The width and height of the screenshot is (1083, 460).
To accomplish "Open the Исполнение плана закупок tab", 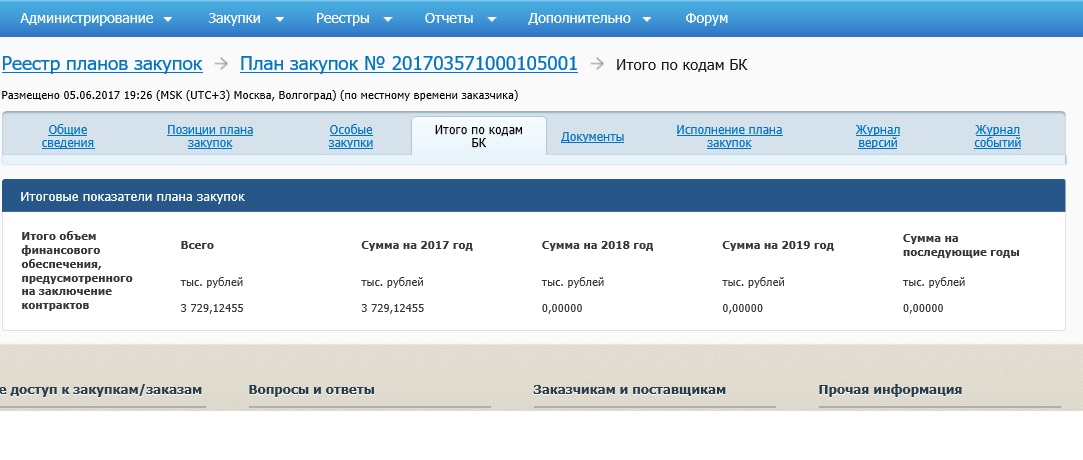I will (x=729, y=136).
